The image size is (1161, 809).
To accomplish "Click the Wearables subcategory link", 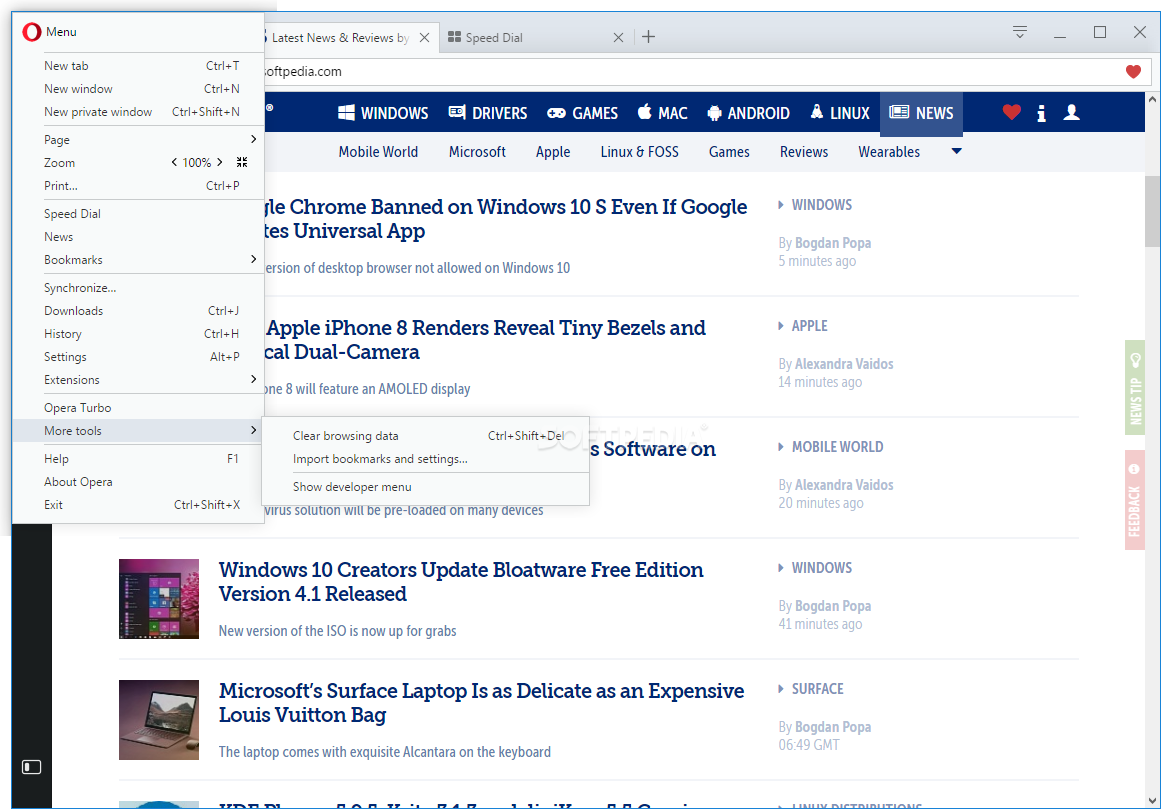I will point(889,152).
